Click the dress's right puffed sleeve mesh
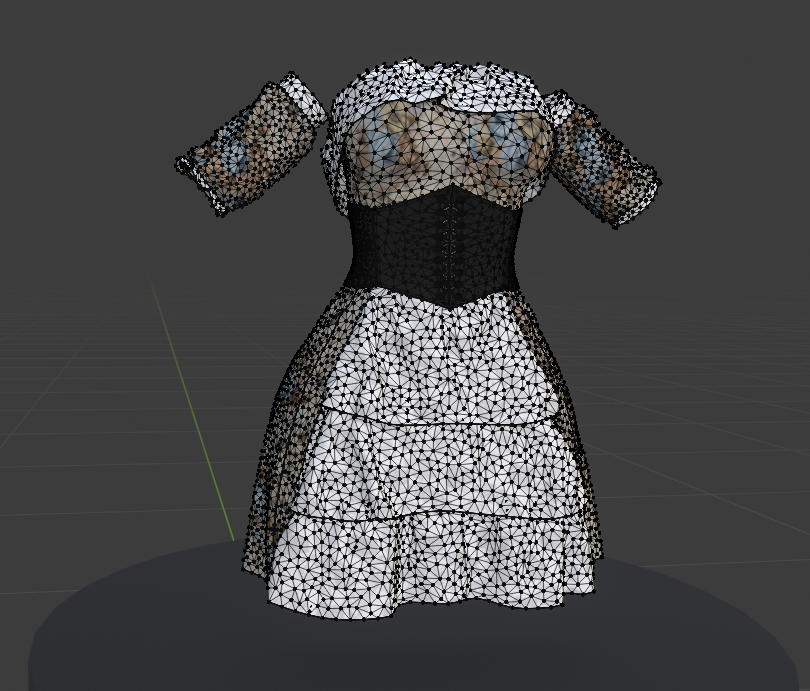The width and height of the screenshot is (810, 691). pyautogui.click(x=602, y=158)
